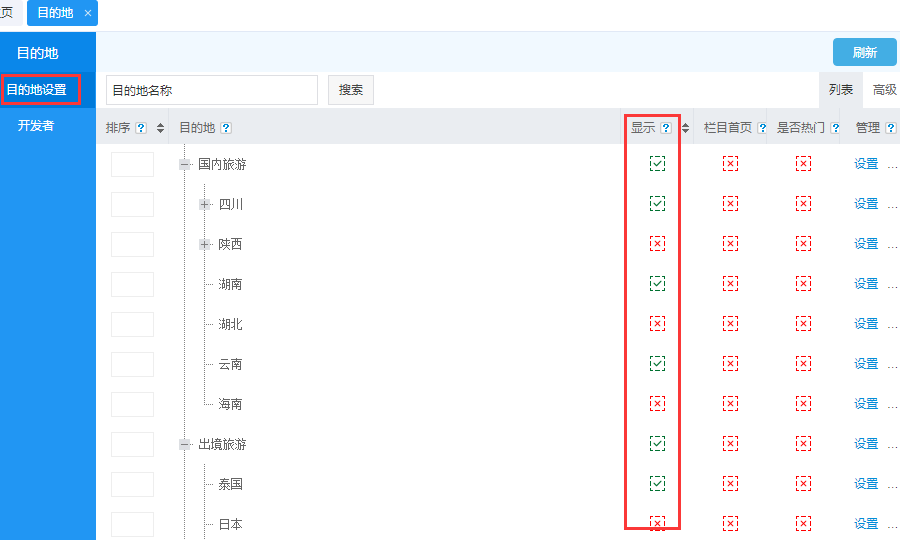Enable 是否热门 for 云南 row

[803, 364]
